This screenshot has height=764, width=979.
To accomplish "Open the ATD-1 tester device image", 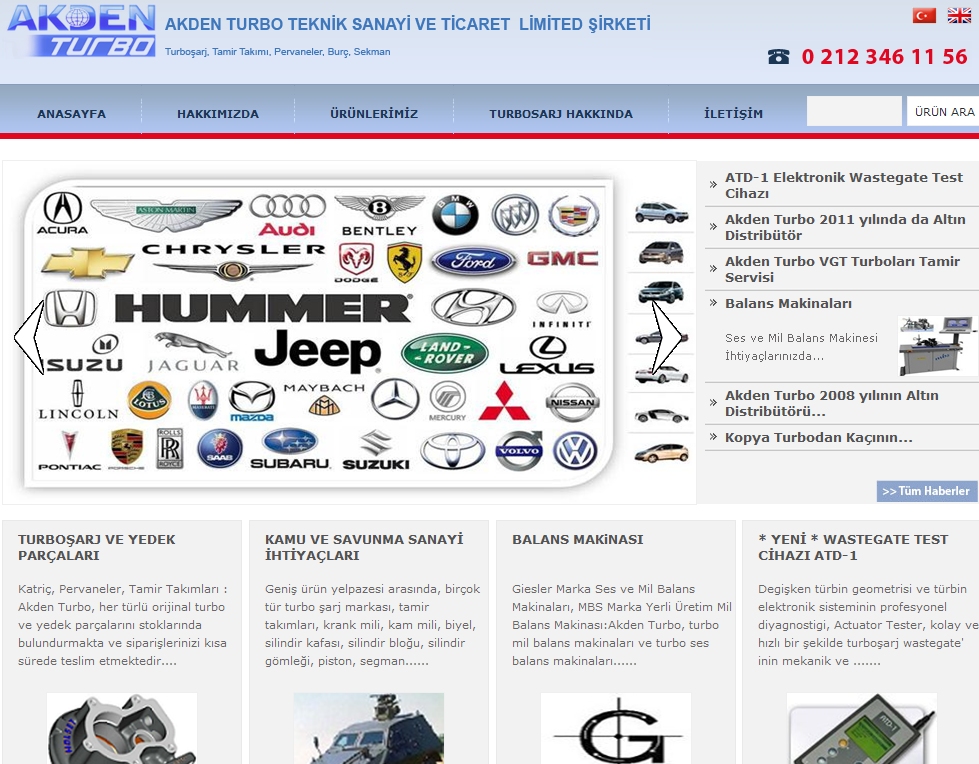I will click(x=862, y=728).
